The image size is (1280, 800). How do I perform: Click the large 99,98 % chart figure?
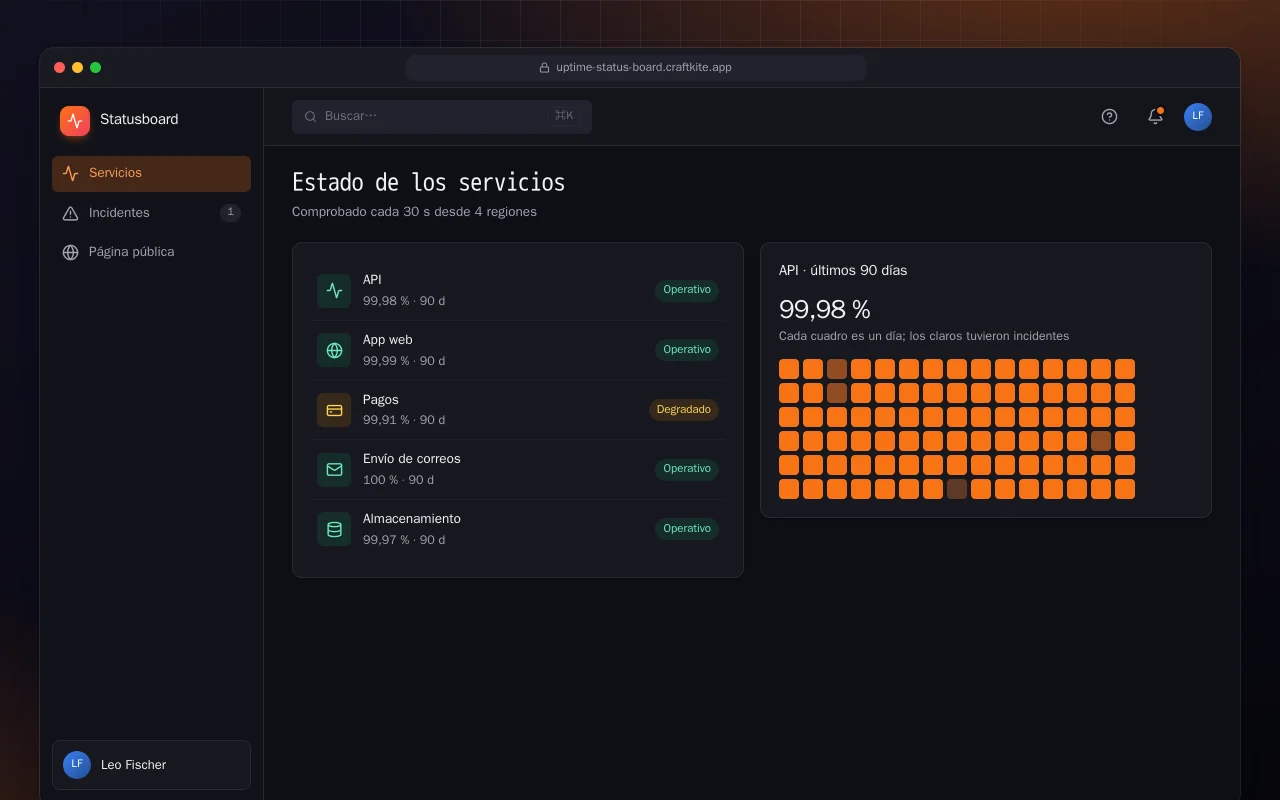825,309
